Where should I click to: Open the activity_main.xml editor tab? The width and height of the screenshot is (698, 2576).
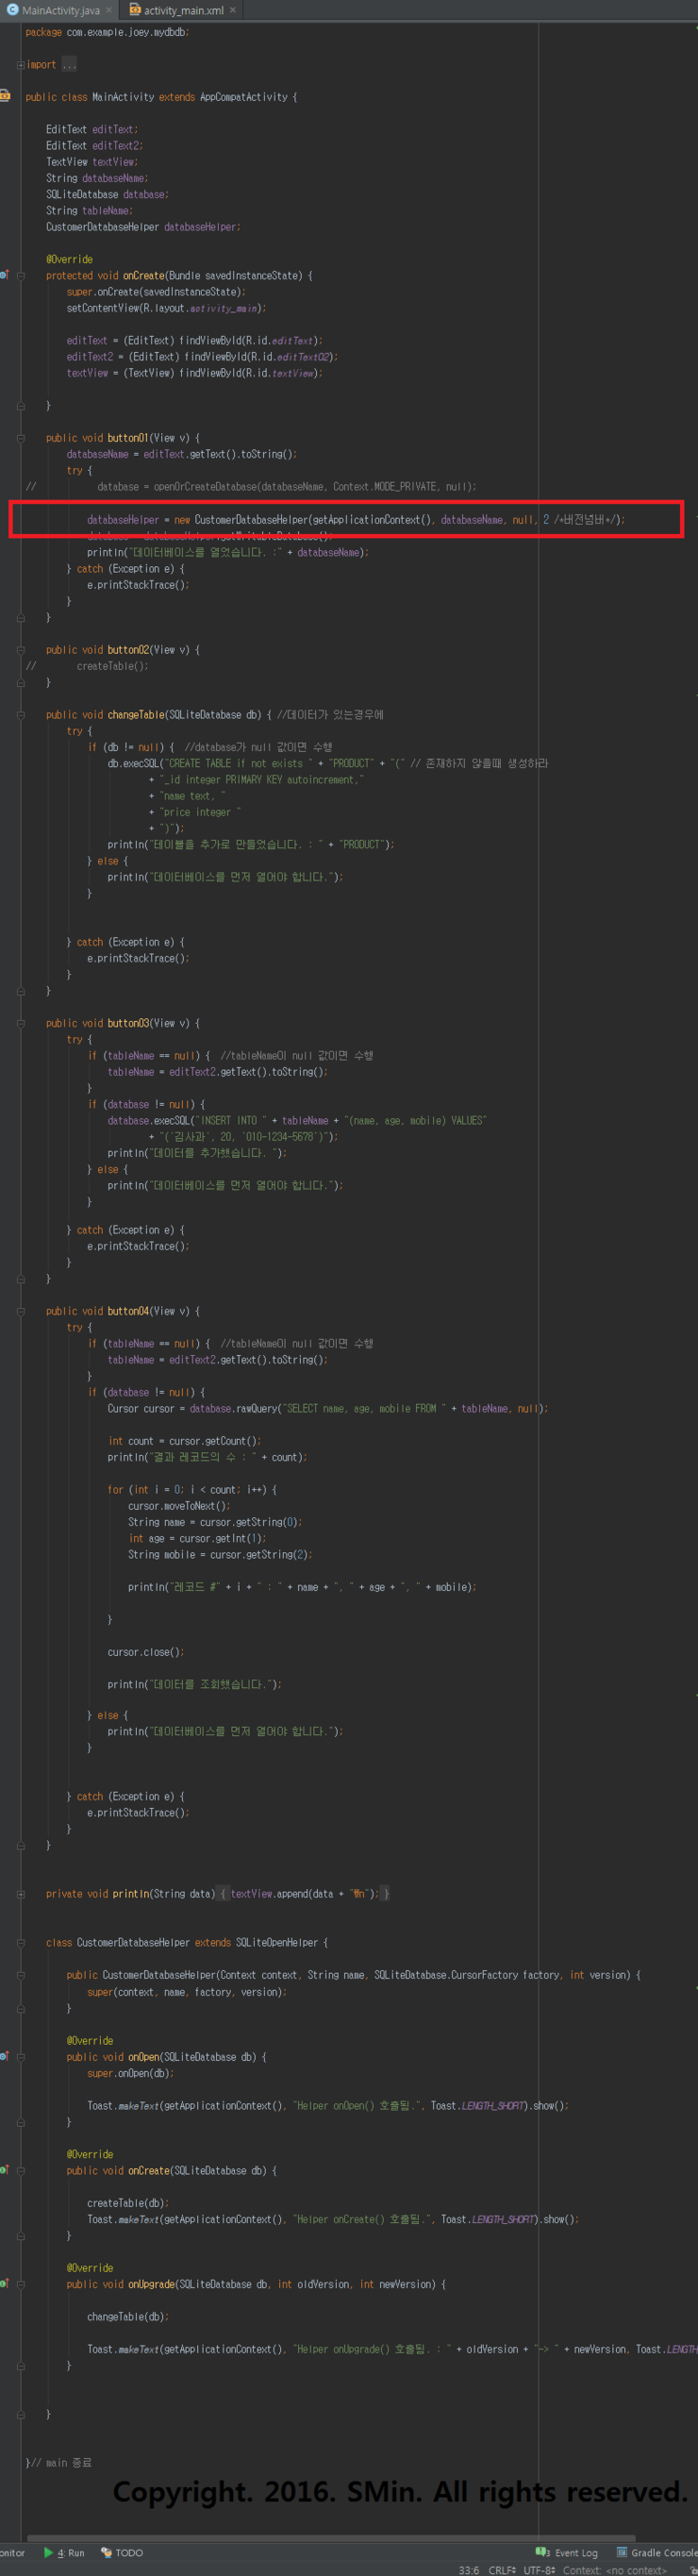pyautogui.click(x=183, y=10)
